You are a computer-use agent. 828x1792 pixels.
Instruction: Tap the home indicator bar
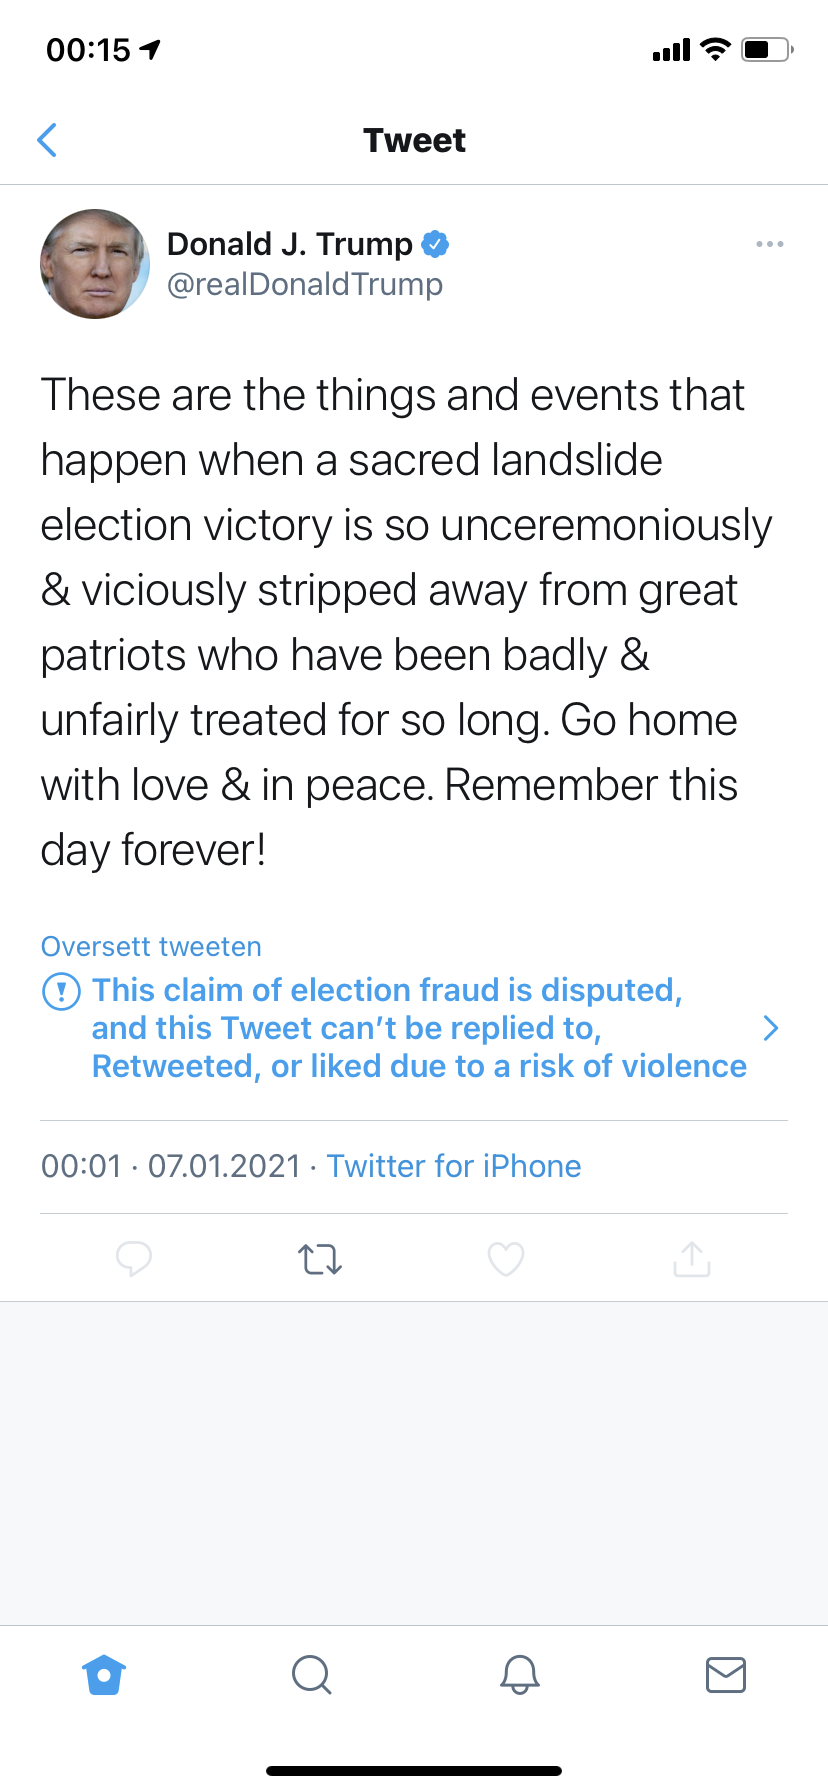point(414,1770)
